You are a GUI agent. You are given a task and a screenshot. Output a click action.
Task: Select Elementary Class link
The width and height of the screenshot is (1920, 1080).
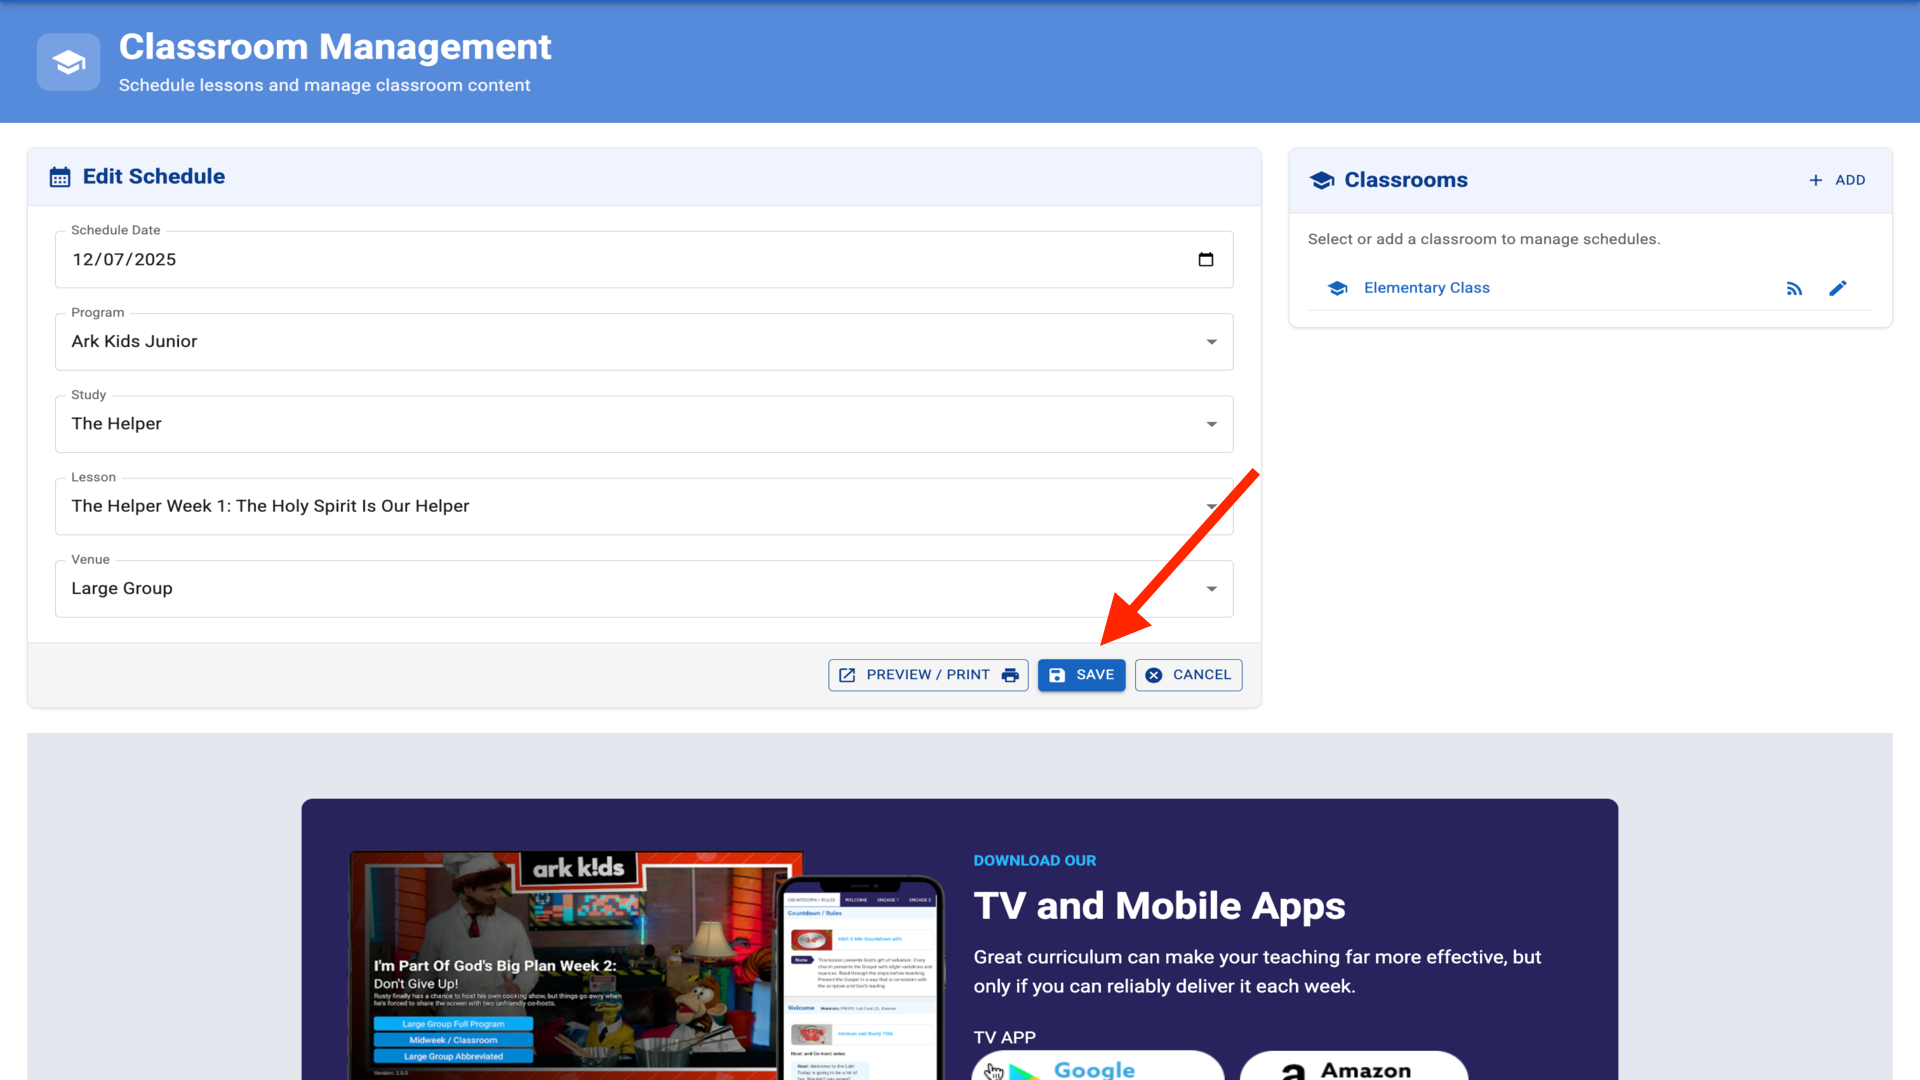(x=1426, y=288)
